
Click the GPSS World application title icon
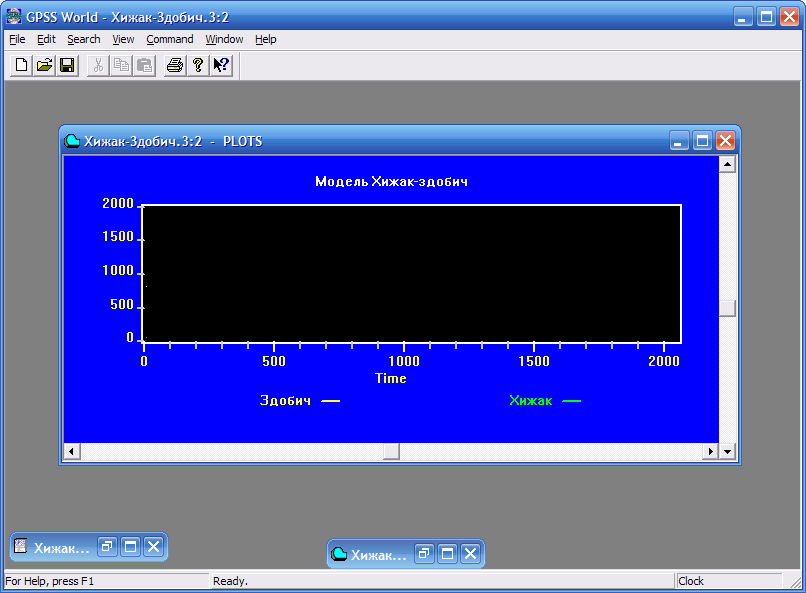[x=14, y=16]
